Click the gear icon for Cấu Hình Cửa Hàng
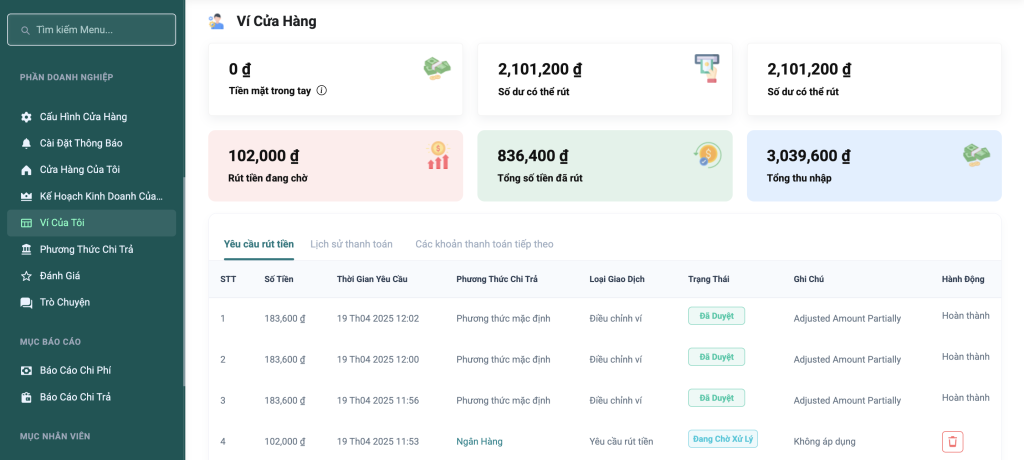Viewport: 1024px width, 460px height. coord(27,117)
